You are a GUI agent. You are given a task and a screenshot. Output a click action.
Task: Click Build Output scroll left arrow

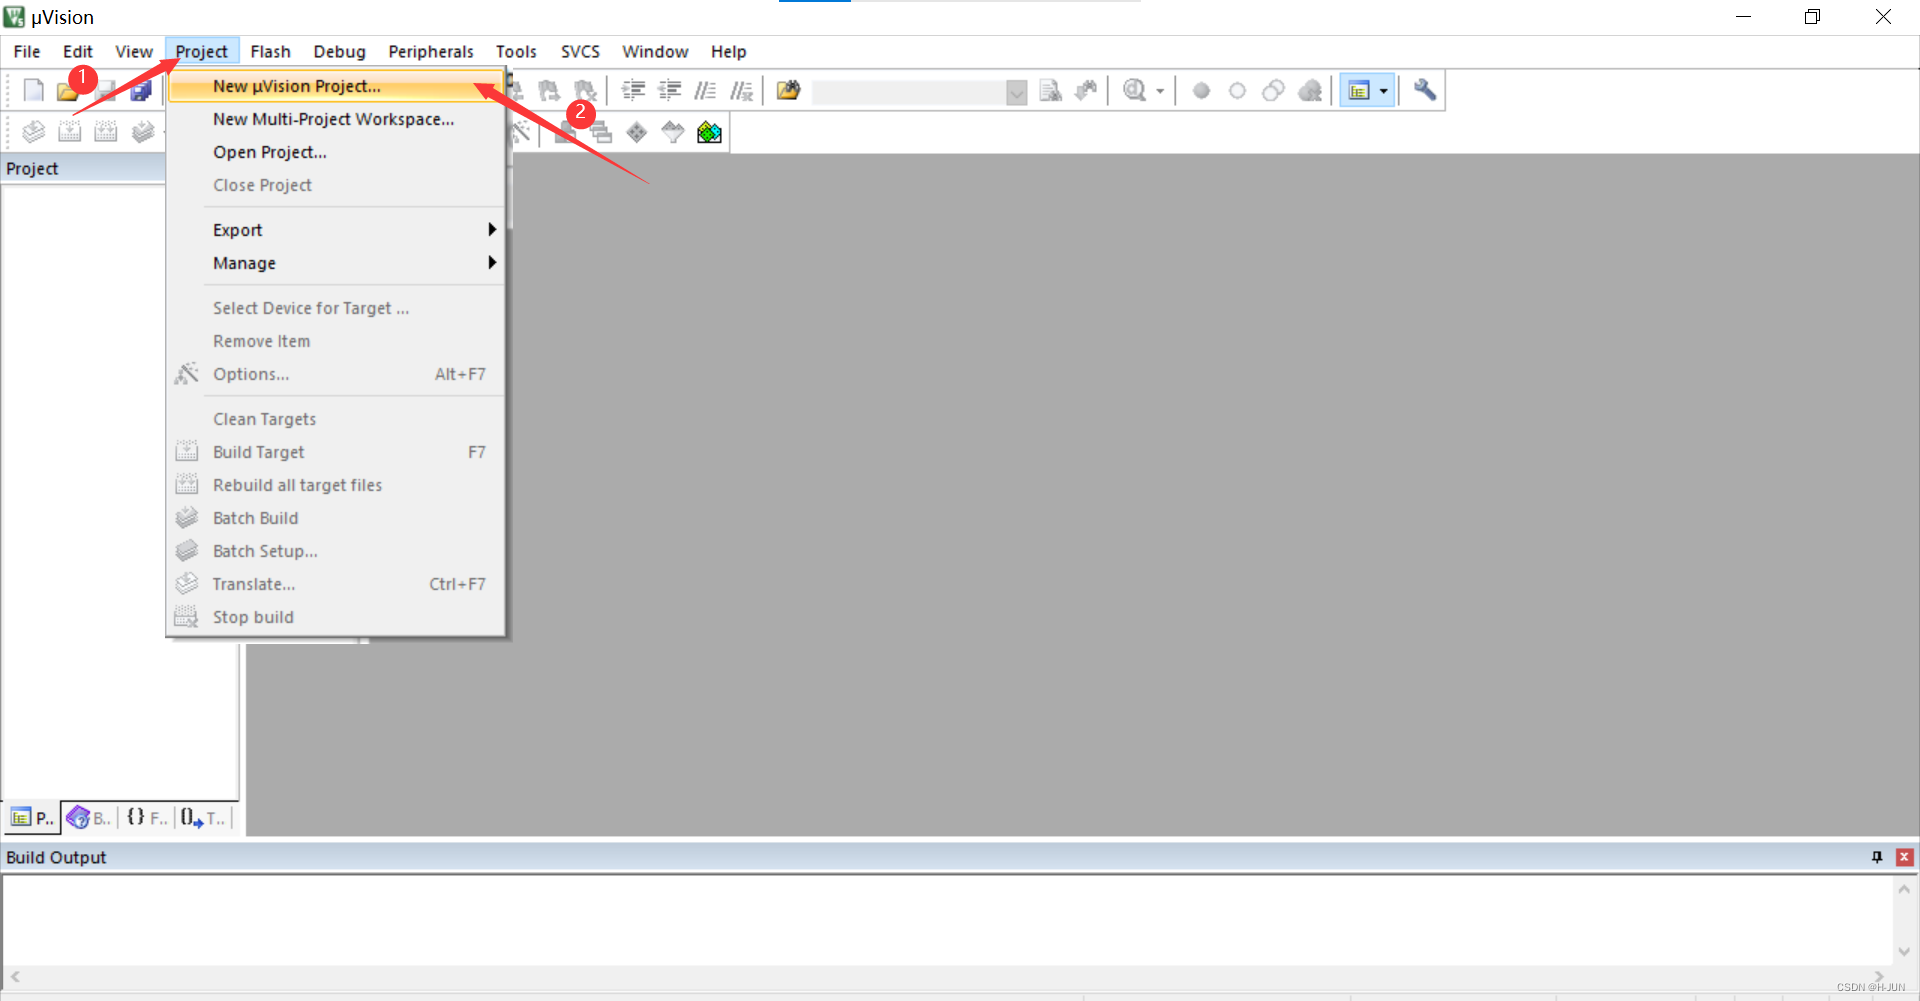pos(15,977)
